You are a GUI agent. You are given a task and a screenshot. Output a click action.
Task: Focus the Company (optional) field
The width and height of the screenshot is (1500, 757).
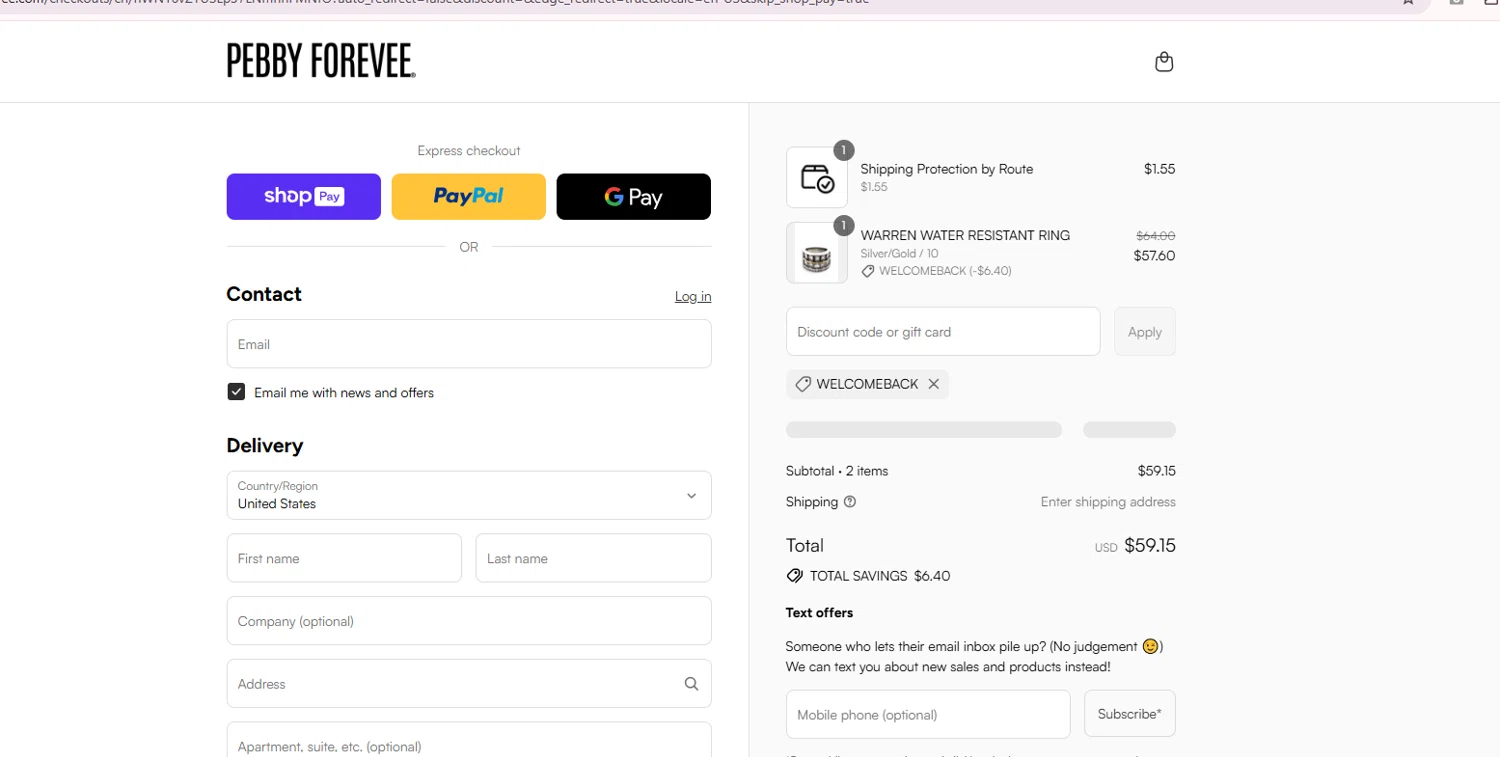click(469, 621)
